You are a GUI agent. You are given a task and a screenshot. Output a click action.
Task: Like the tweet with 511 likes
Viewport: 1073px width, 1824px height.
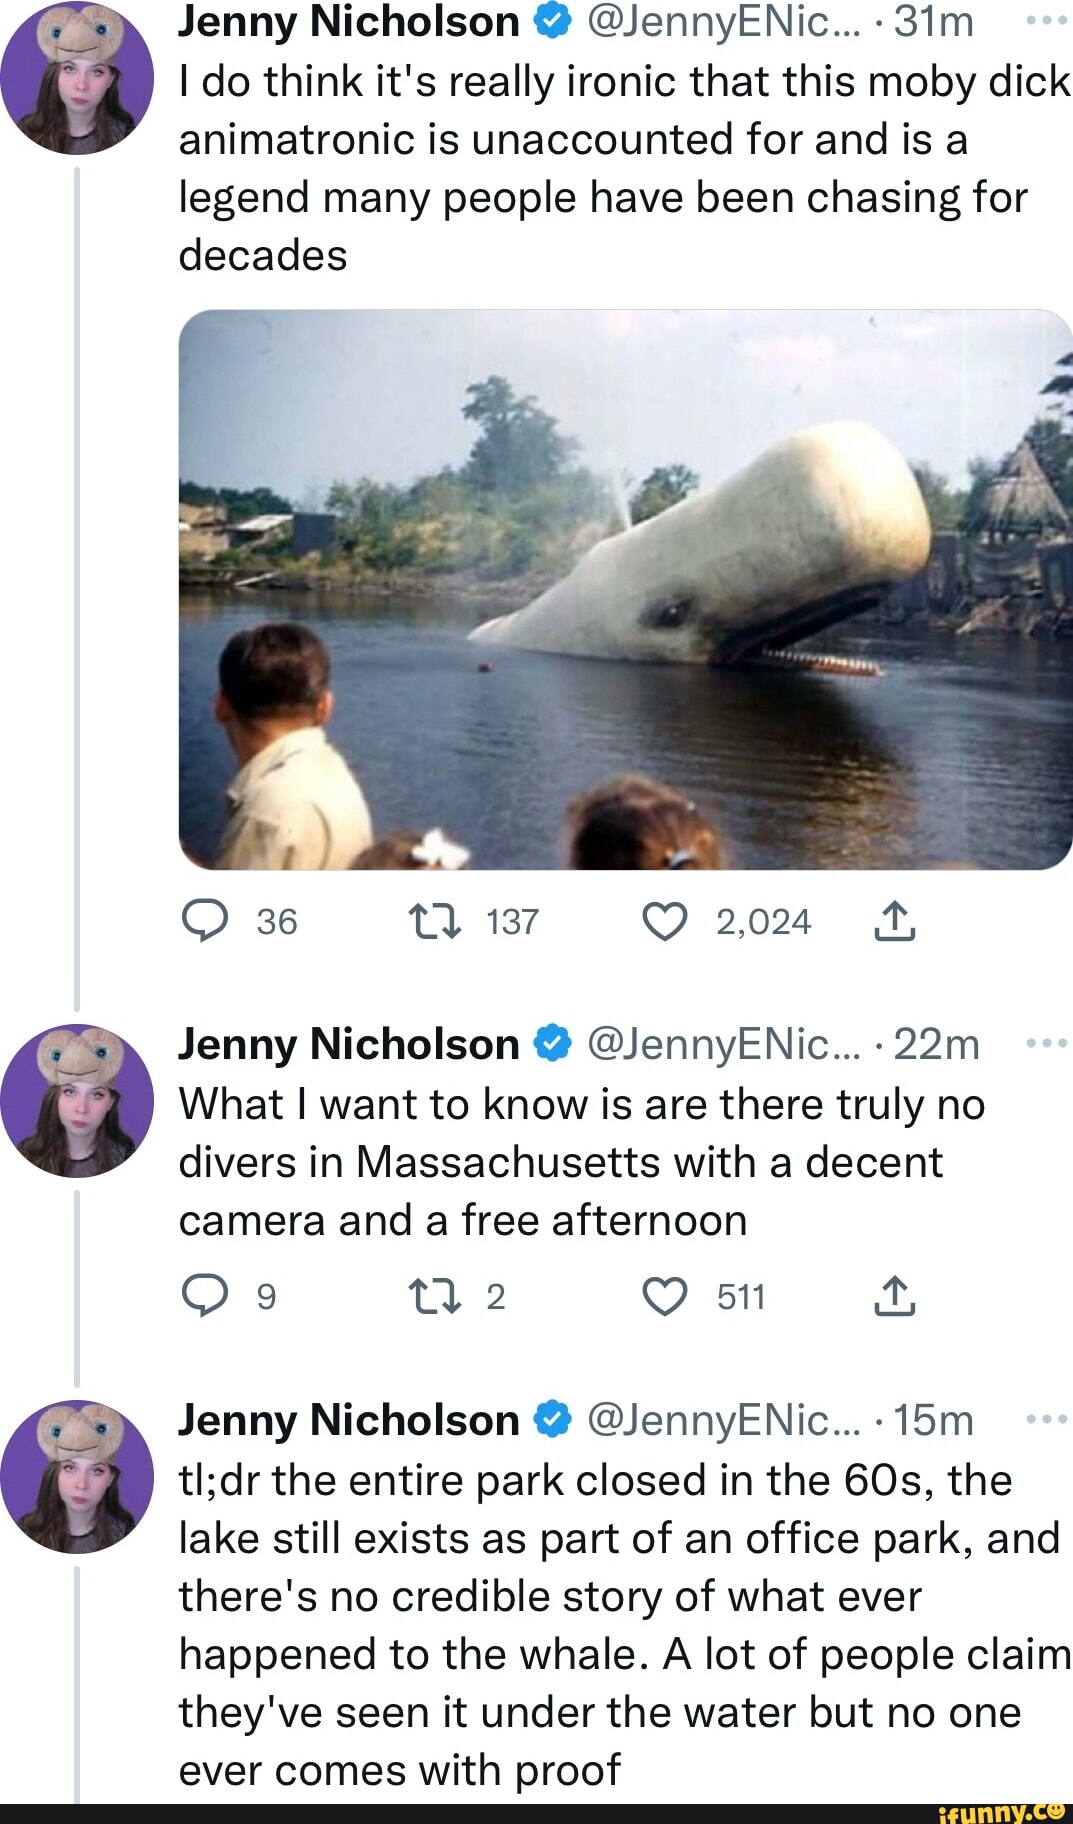coord(664,1296)
